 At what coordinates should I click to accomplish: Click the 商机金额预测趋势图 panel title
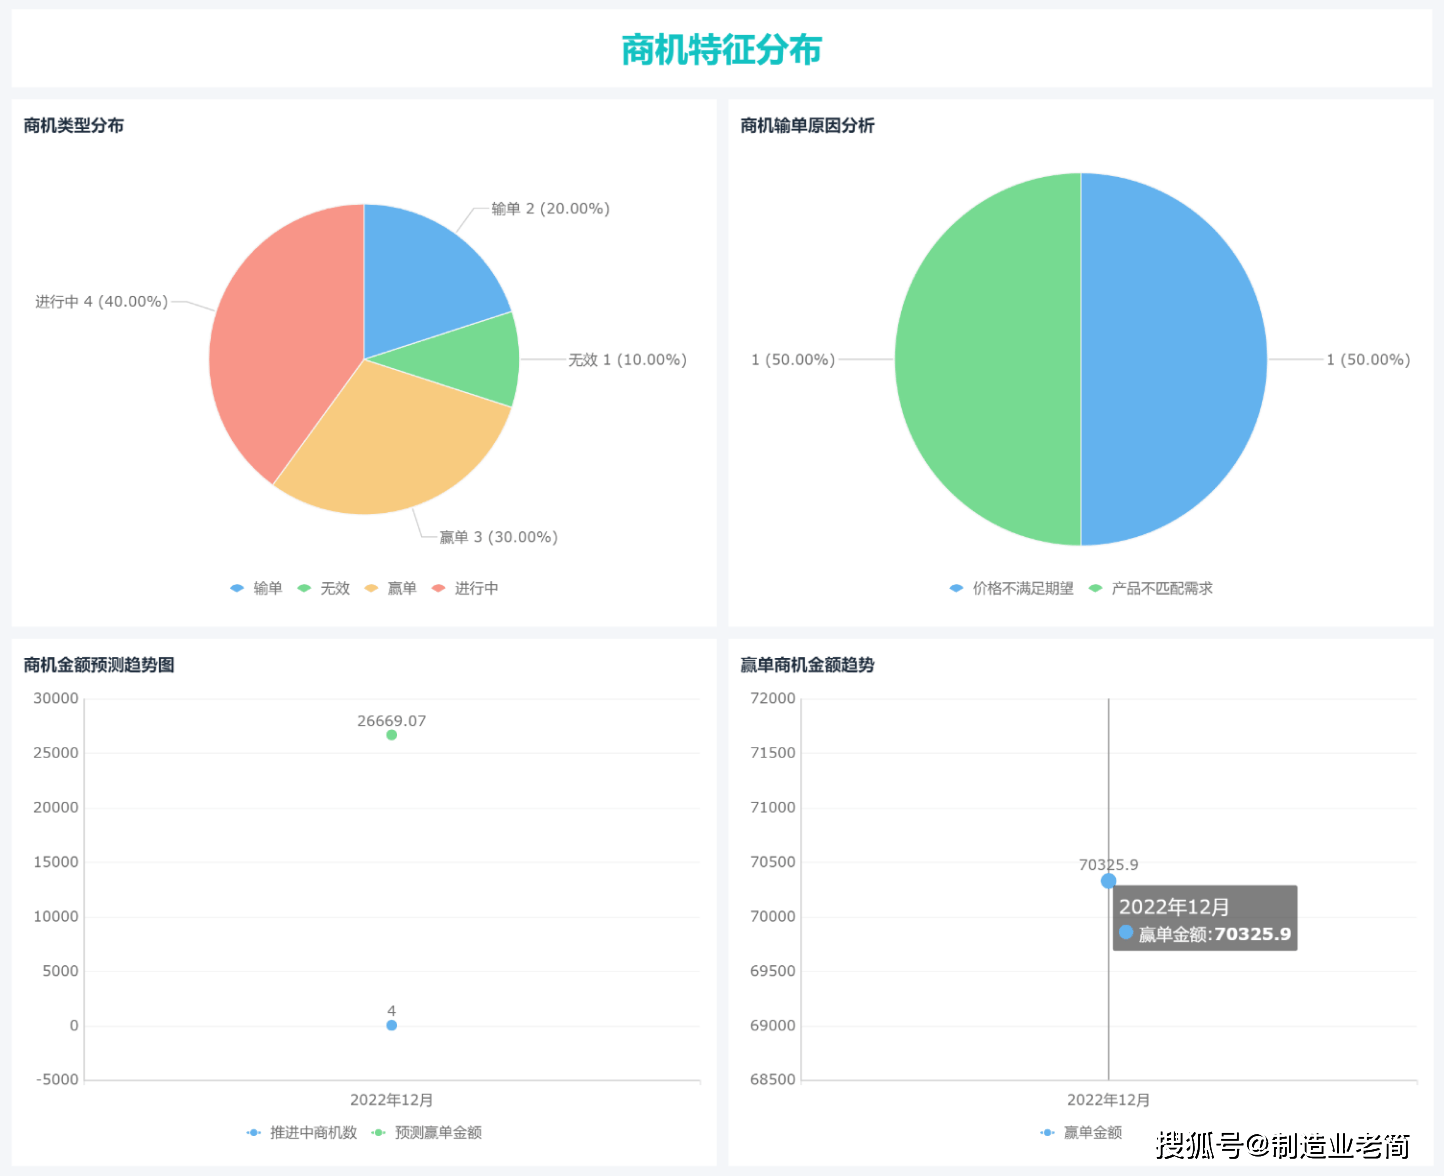tap(99, 665)
